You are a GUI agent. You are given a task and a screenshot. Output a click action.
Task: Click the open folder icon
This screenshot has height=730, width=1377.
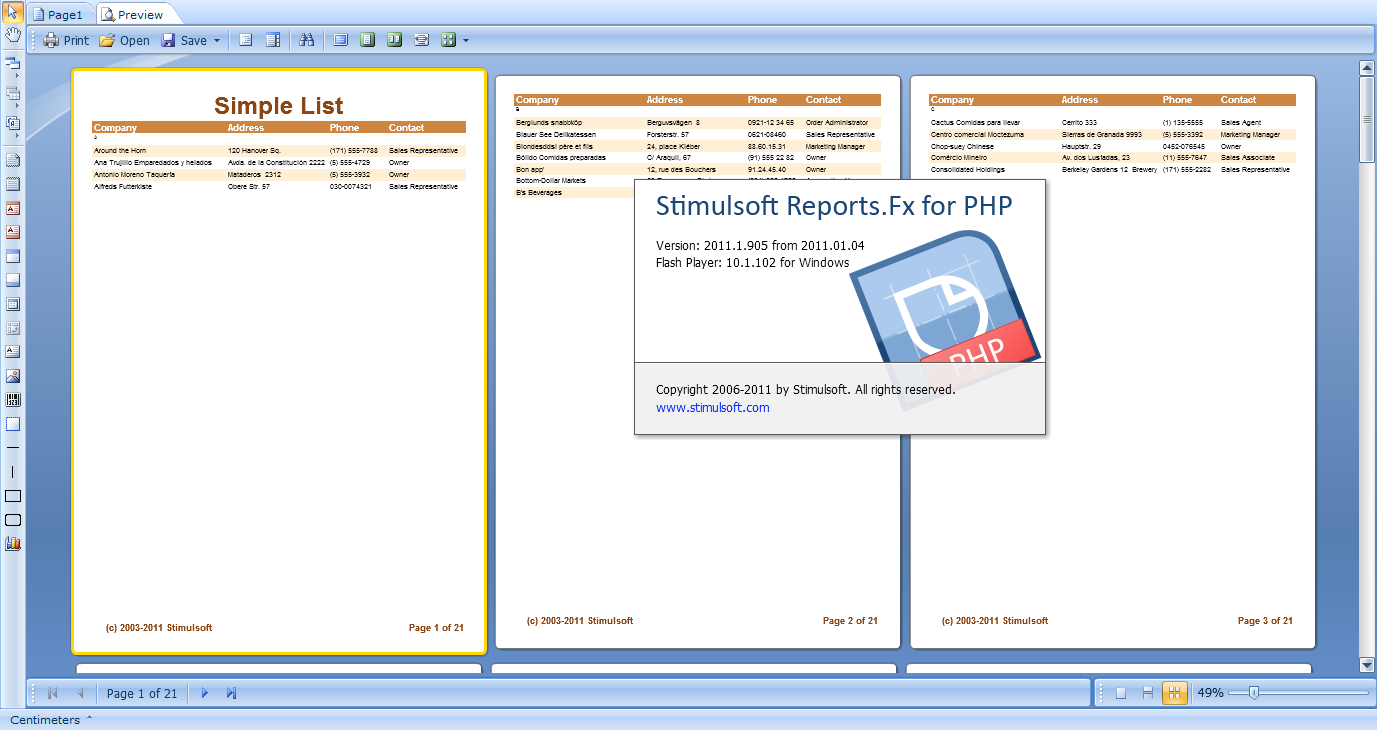pos(107,40)
